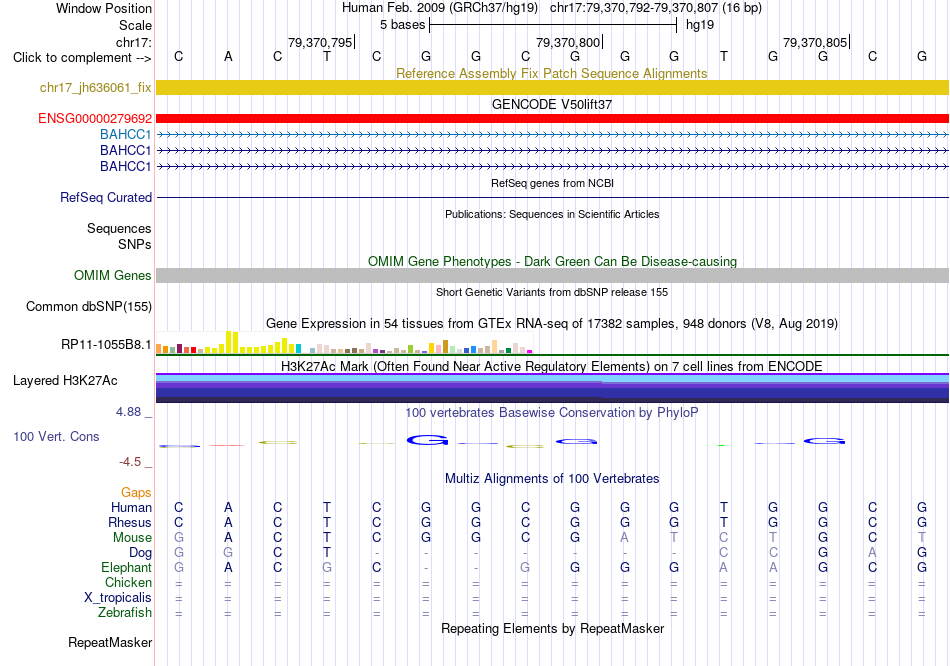Click the layered H3K27Ac purple signal band
The width and height of the screenshot is (950, 666).
[552, 388]
